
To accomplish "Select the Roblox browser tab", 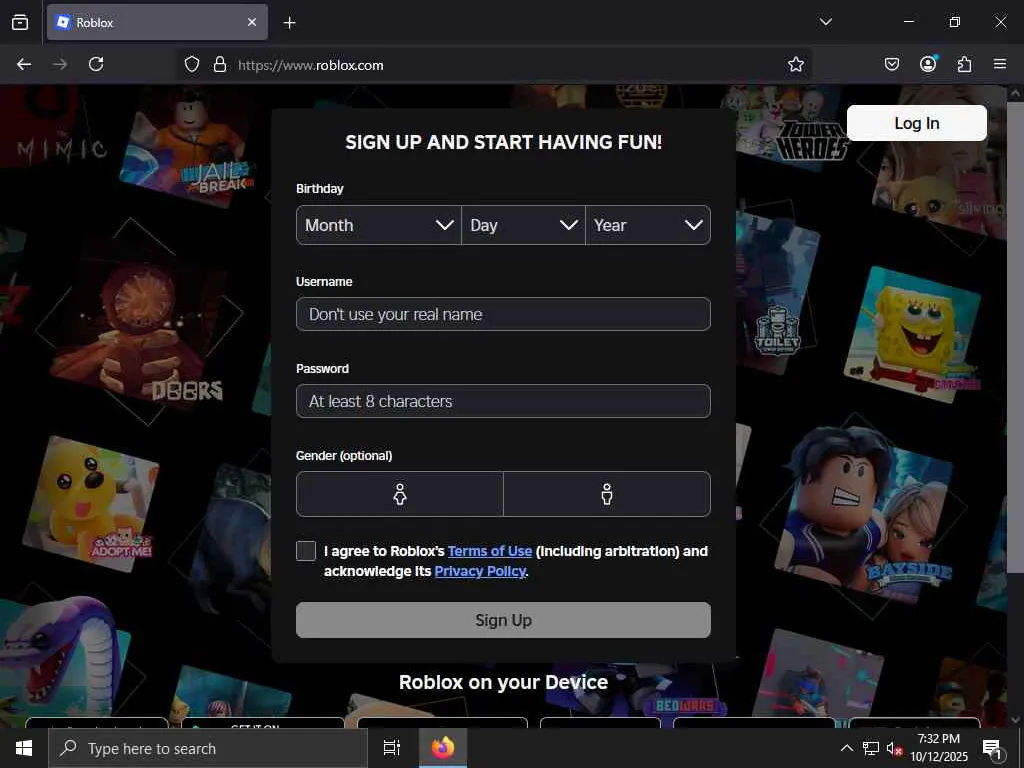I will [157, 22].
